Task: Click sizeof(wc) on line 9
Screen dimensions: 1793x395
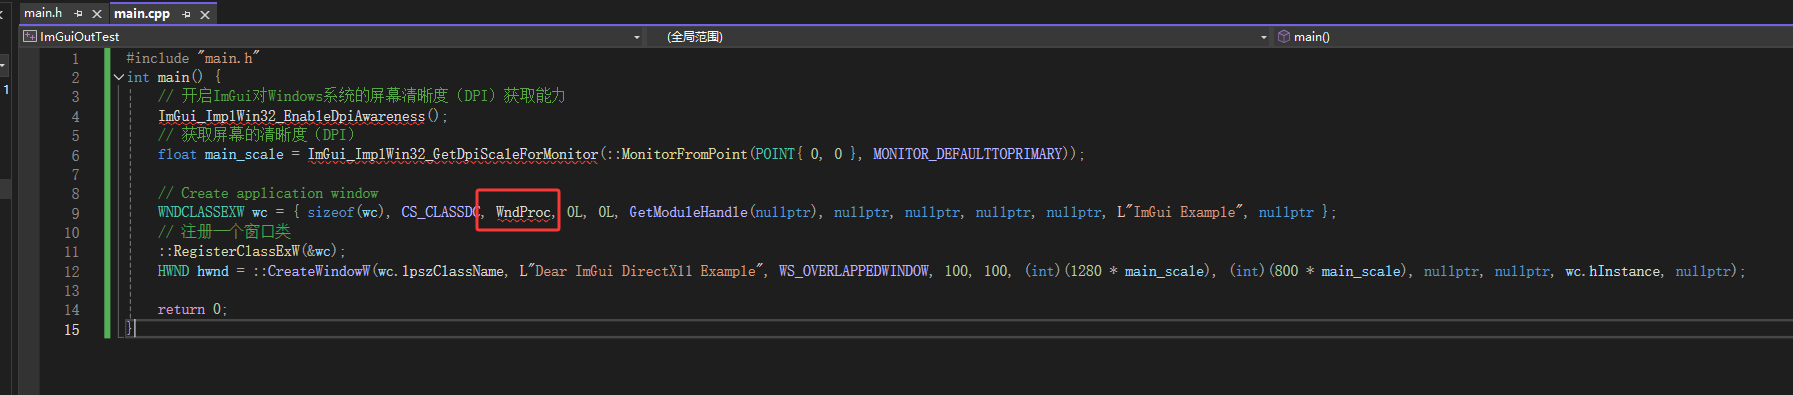Action: pos(346,213)
